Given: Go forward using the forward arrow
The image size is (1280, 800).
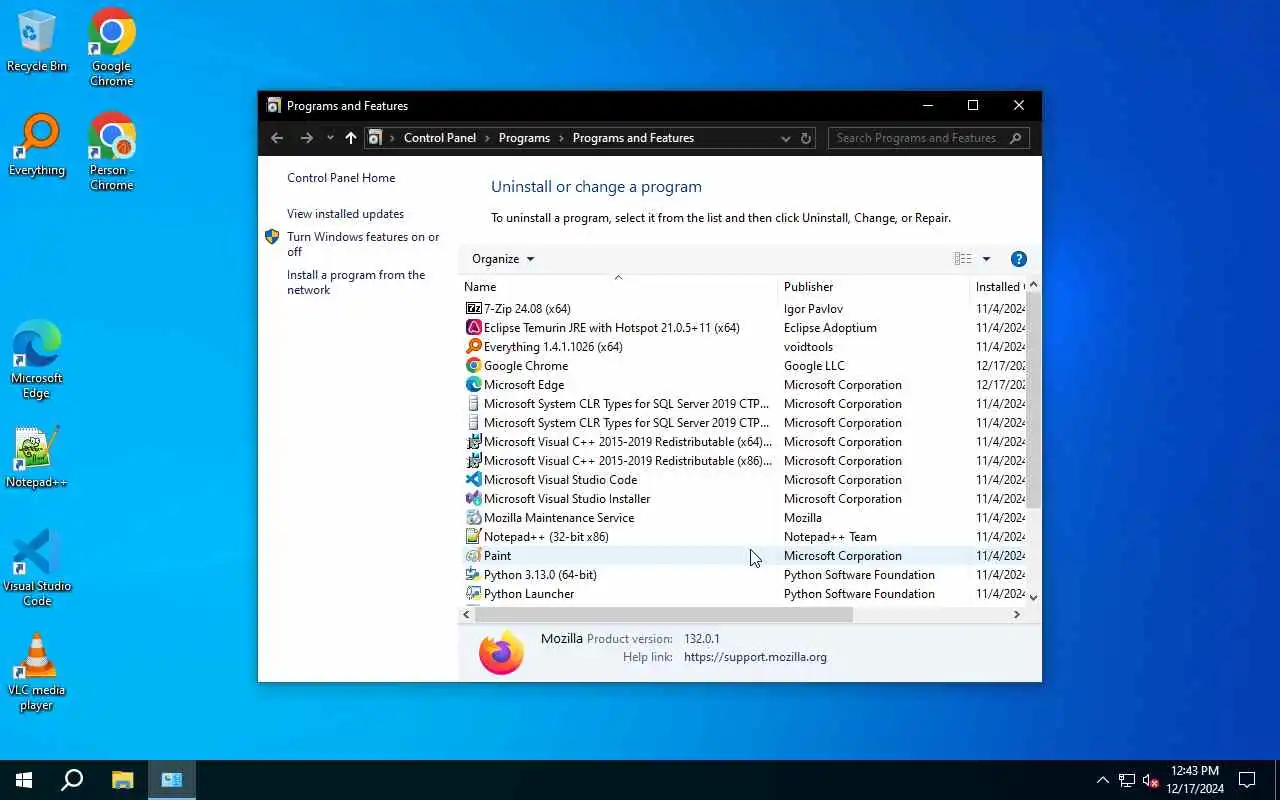Looking at the screenshot, I should pos(307,138).
